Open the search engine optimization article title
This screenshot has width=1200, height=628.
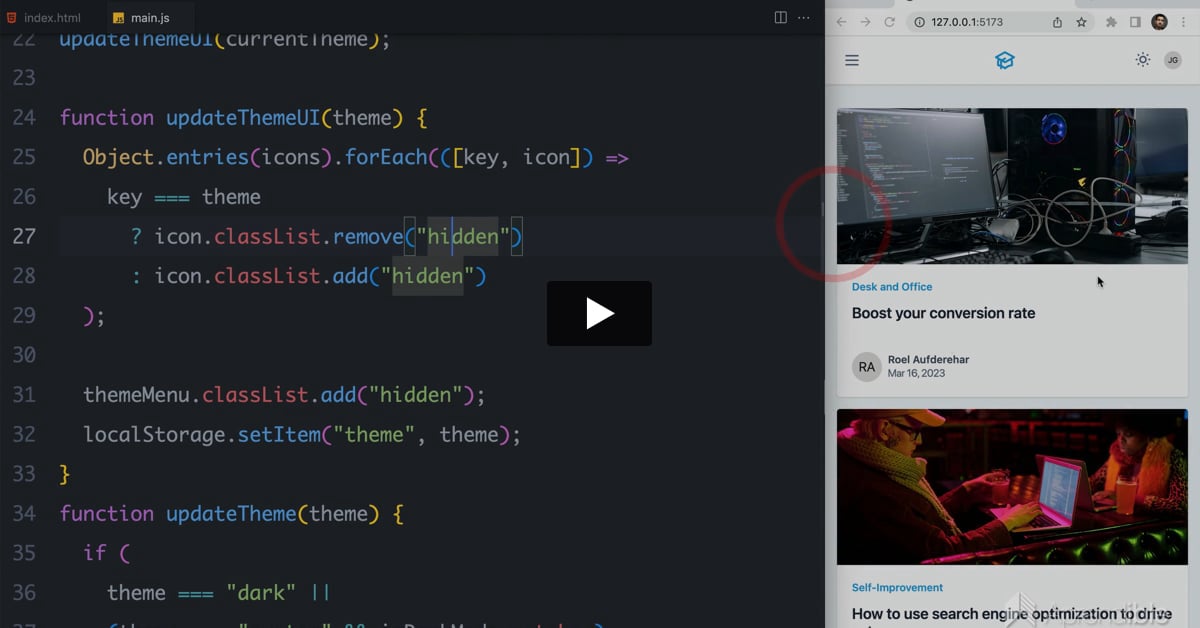pos(1011,614)
